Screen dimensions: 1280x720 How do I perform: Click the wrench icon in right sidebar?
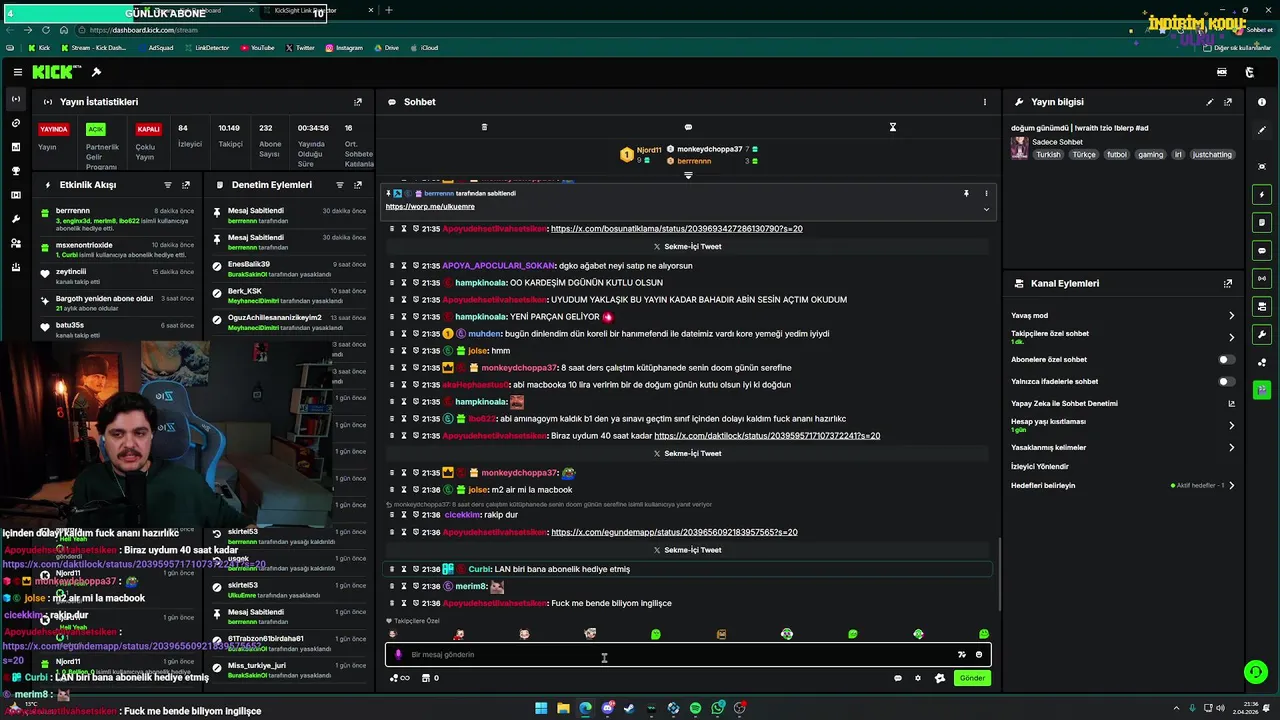coord(1262,334)
